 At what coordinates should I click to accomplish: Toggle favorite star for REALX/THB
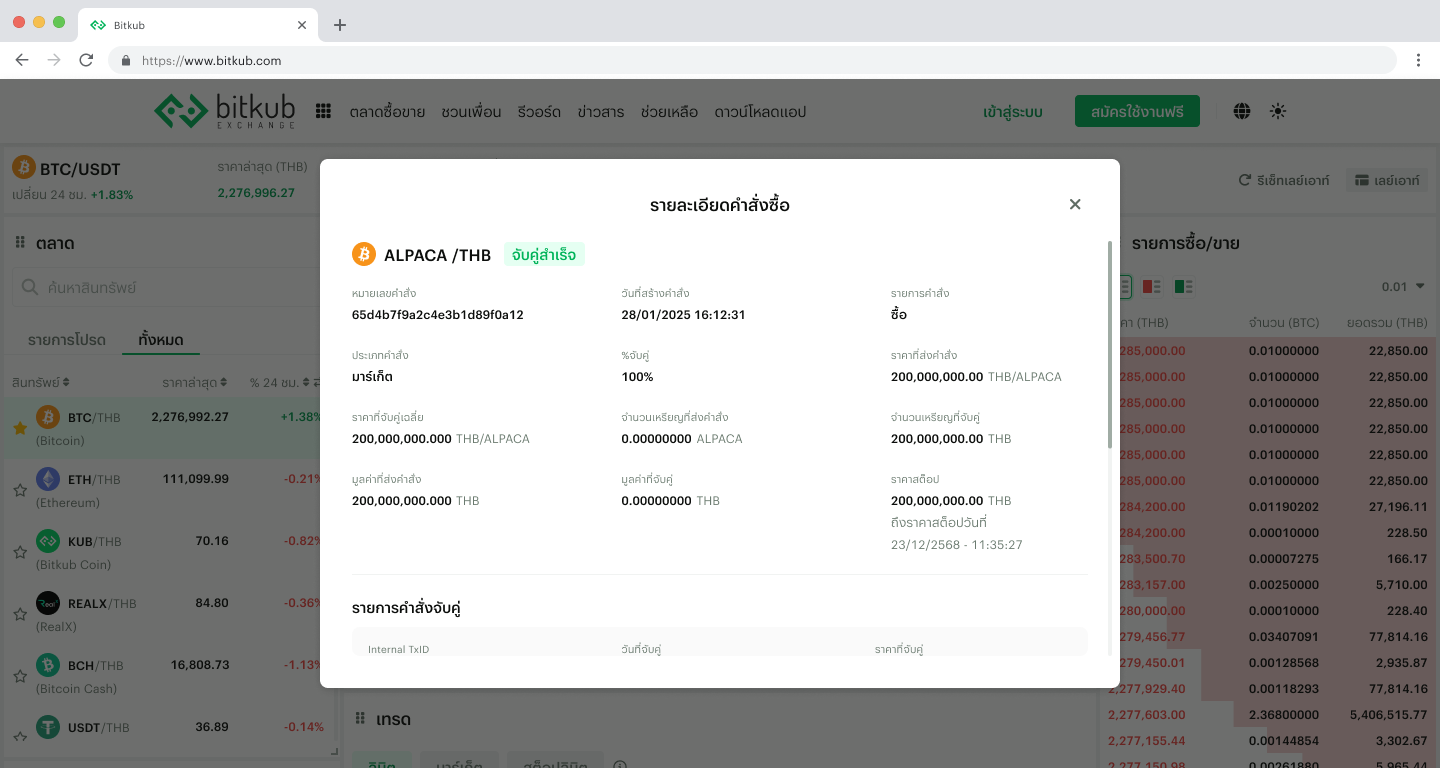click(x=20, y=614)
